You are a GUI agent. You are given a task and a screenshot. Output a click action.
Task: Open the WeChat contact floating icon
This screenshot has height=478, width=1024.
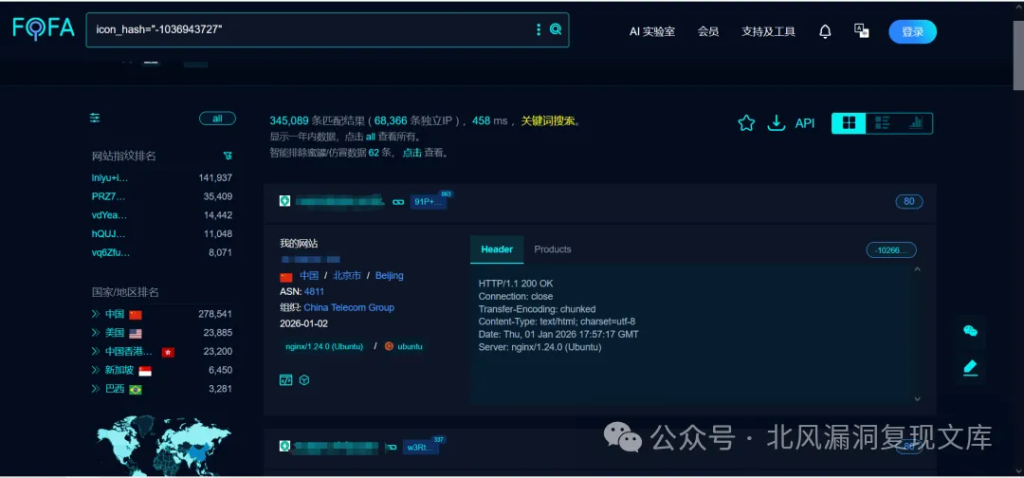tap(969, 331)
